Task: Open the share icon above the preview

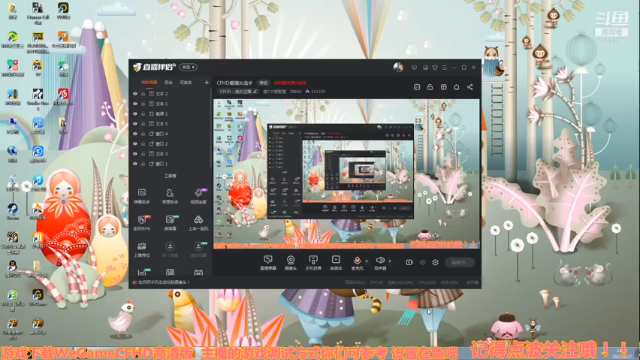Action: pyautogui.click(x=470, y=87)
